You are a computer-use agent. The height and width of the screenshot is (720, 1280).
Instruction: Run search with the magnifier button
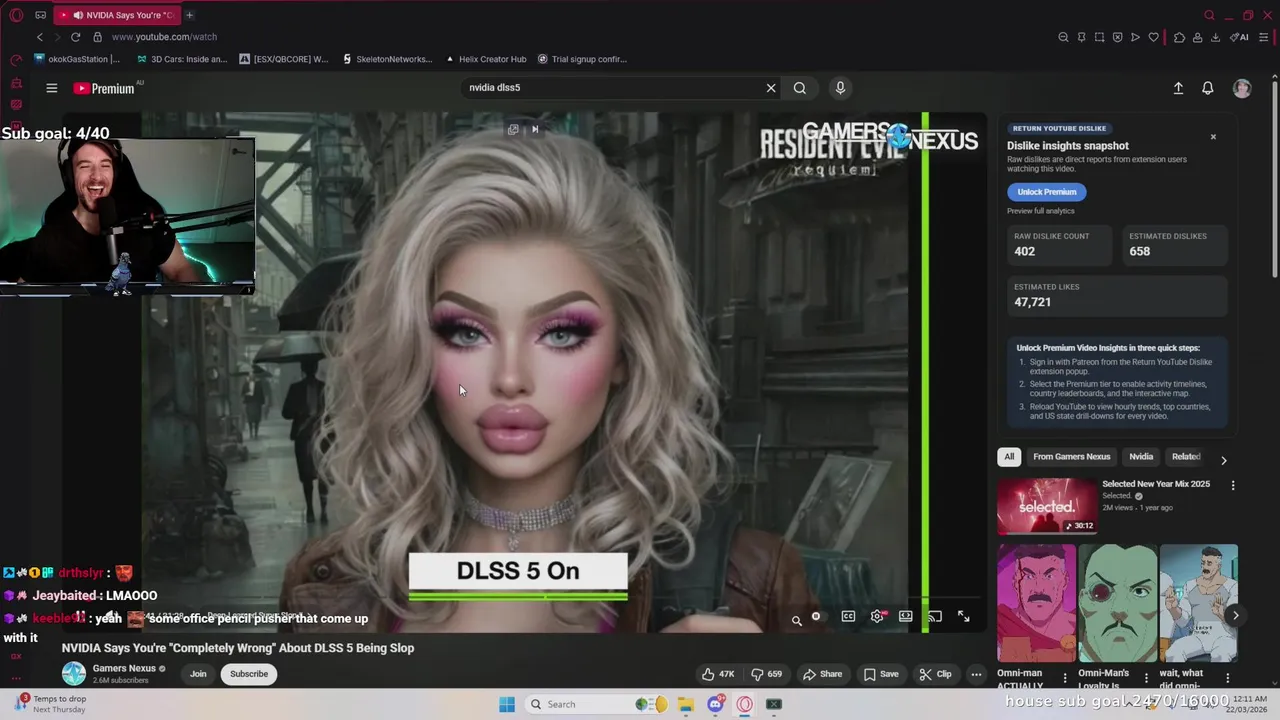pos(800,88)
